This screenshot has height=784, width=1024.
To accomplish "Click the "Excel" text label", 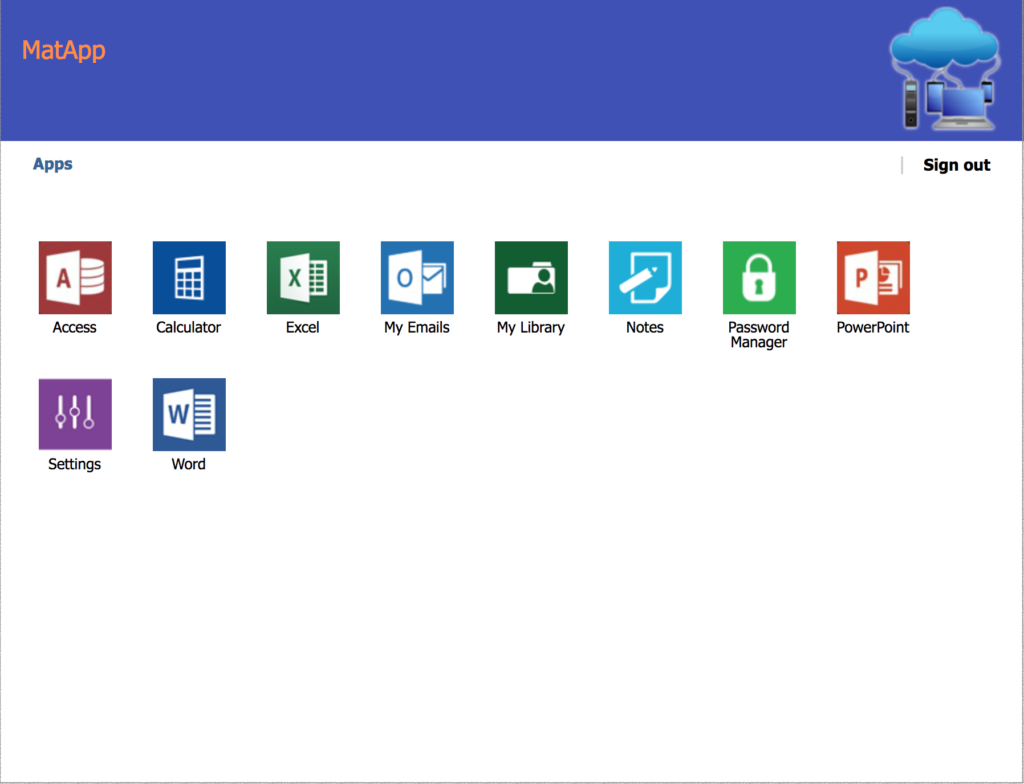I will pos(302,327).
